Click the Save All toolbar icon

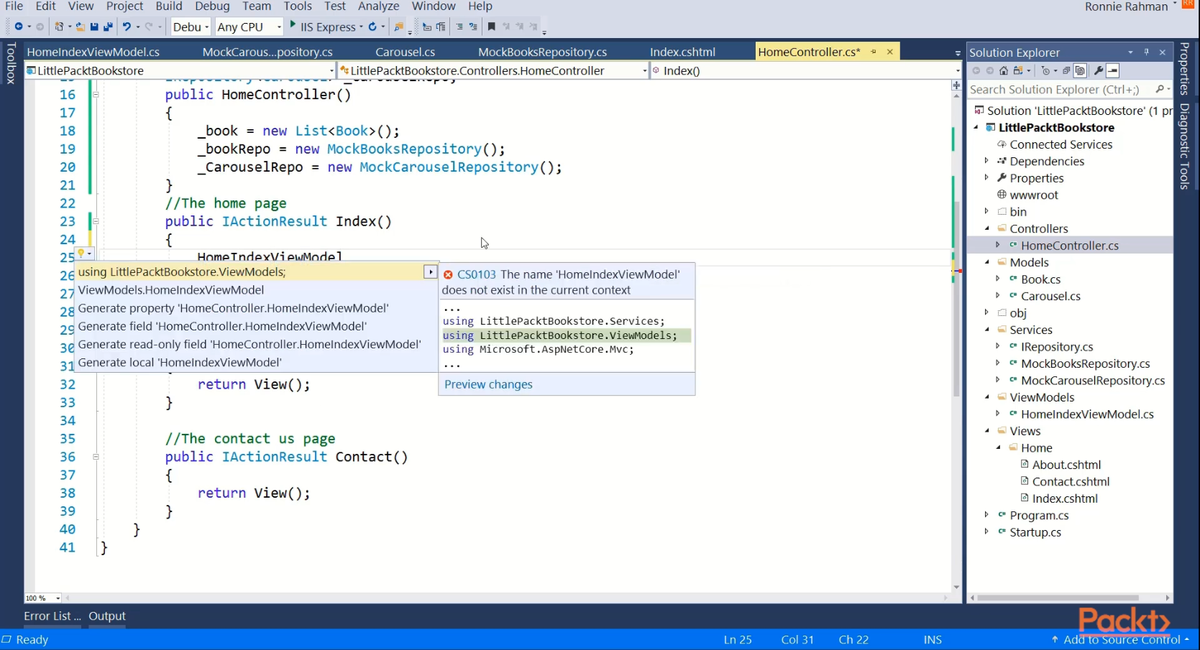click(x=107, y=26)
